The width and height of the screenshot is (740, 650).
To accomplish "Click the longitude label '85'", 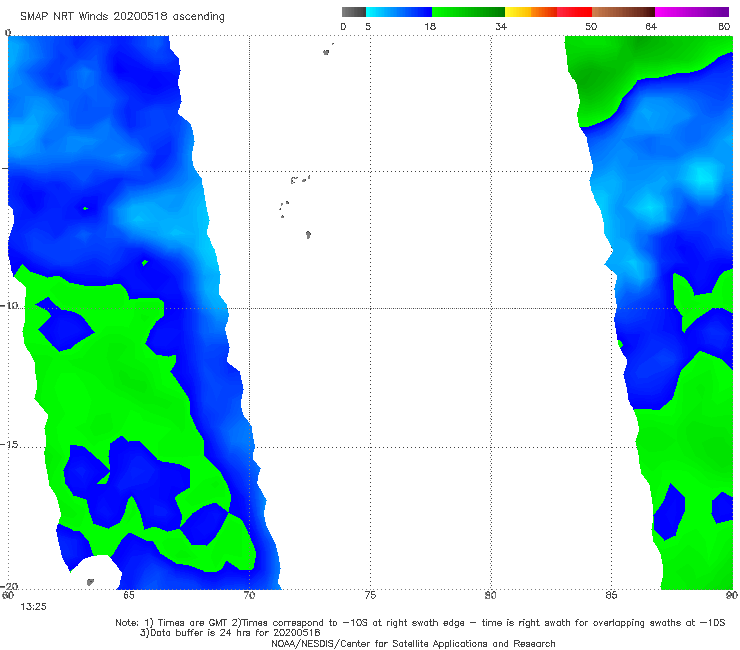I will [612, 595].
